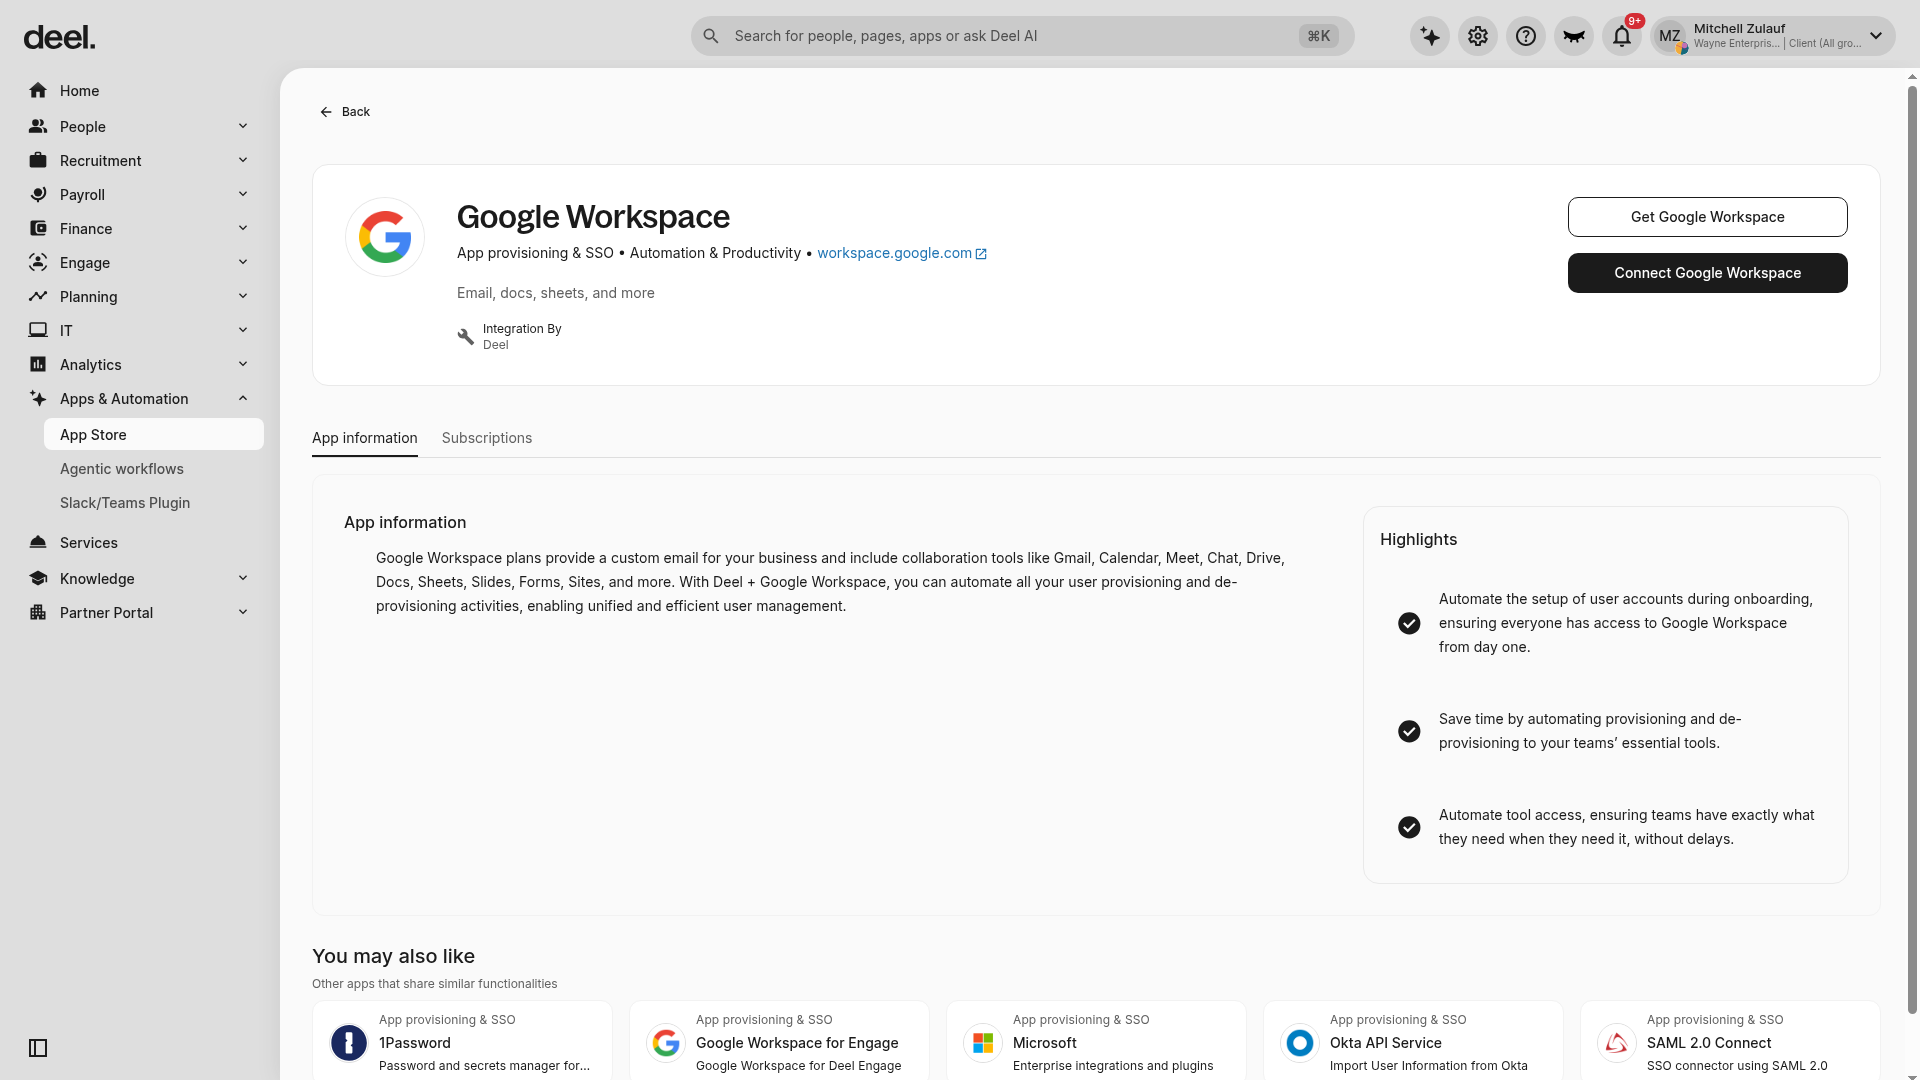Open the workspace.google.com link
The width and height of the screenshot is (1920, 1080).
pos(902,253)
